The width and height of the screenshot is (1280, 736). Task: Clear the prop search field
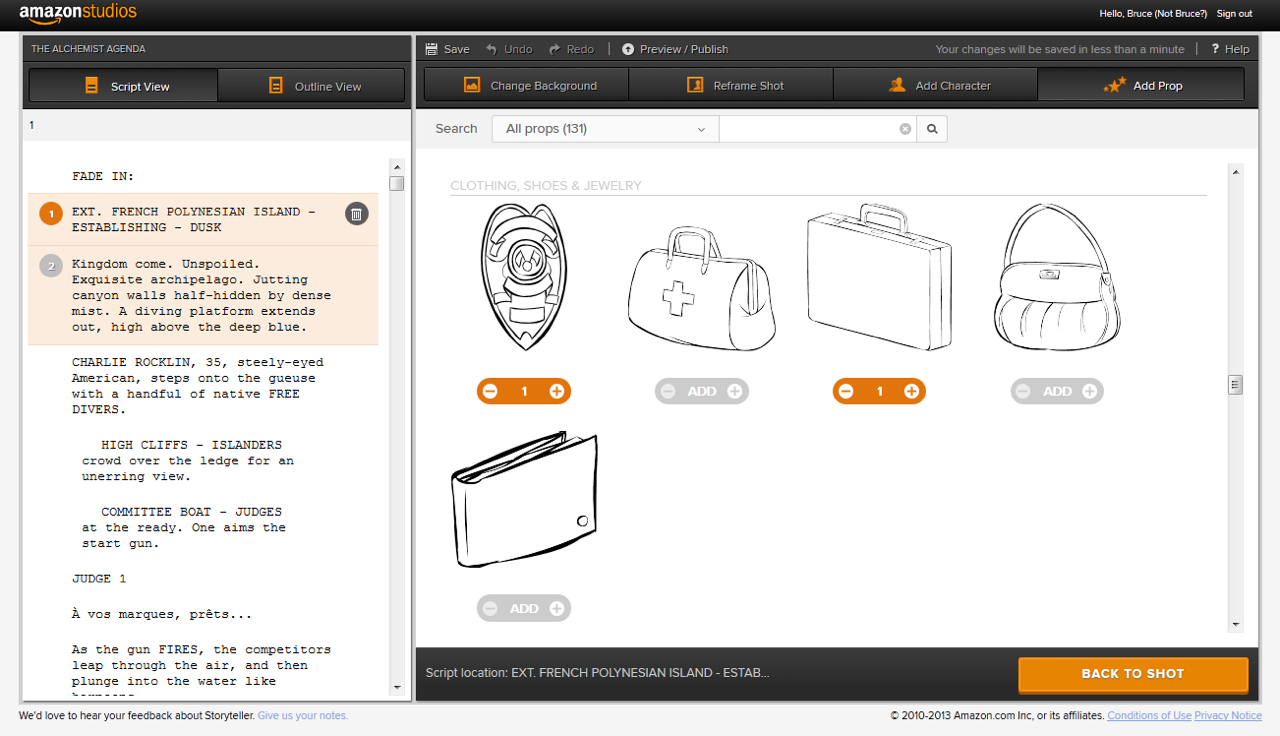click(x=905, y=129)
